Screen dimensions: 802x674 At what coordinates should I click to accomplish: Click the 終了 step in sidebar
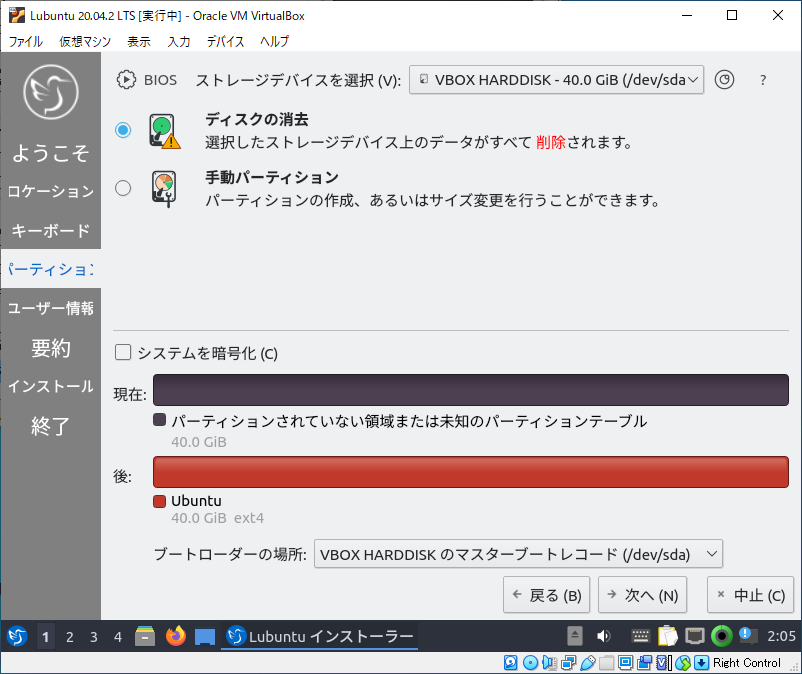click(x=51, y=425)
